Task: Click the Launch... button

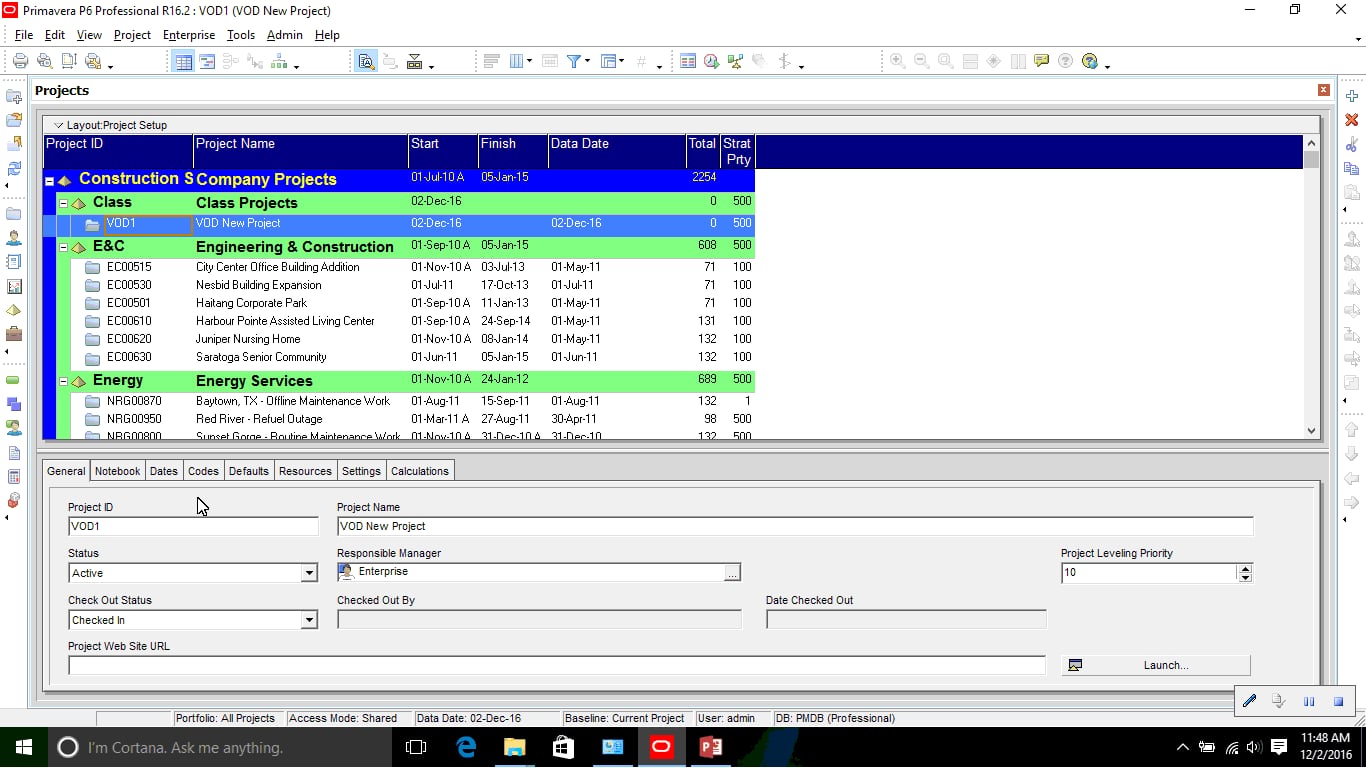Action: click(x=1156, y=665)
